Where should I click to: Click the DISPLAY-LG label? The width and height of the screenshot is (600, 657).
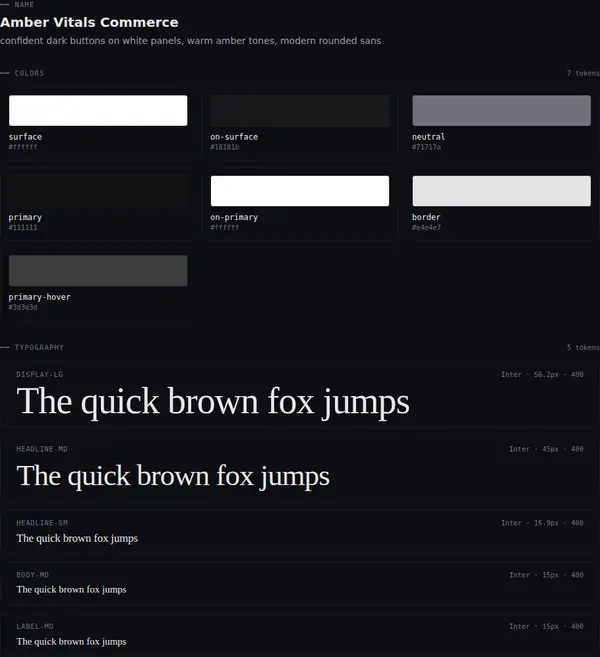pyautogui.click(x=39, y=375)
